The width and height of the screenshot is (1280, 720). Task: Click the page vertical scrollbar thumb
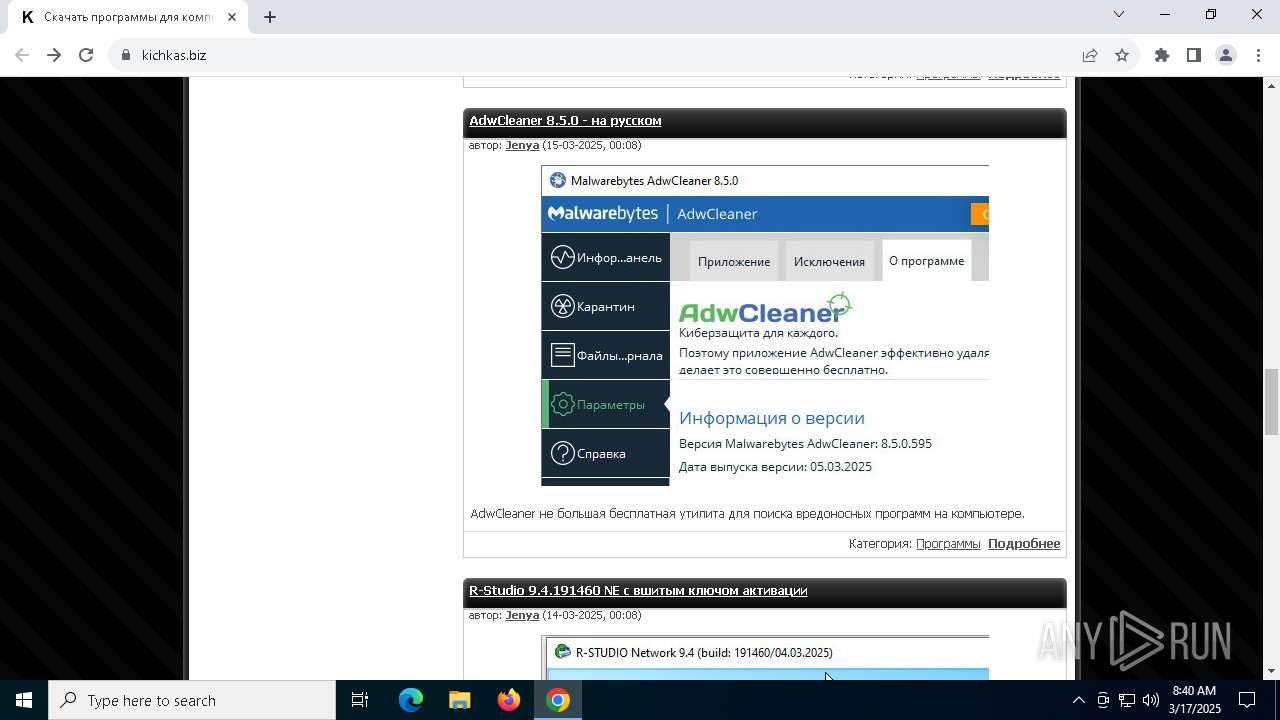tap(1271, 401)
